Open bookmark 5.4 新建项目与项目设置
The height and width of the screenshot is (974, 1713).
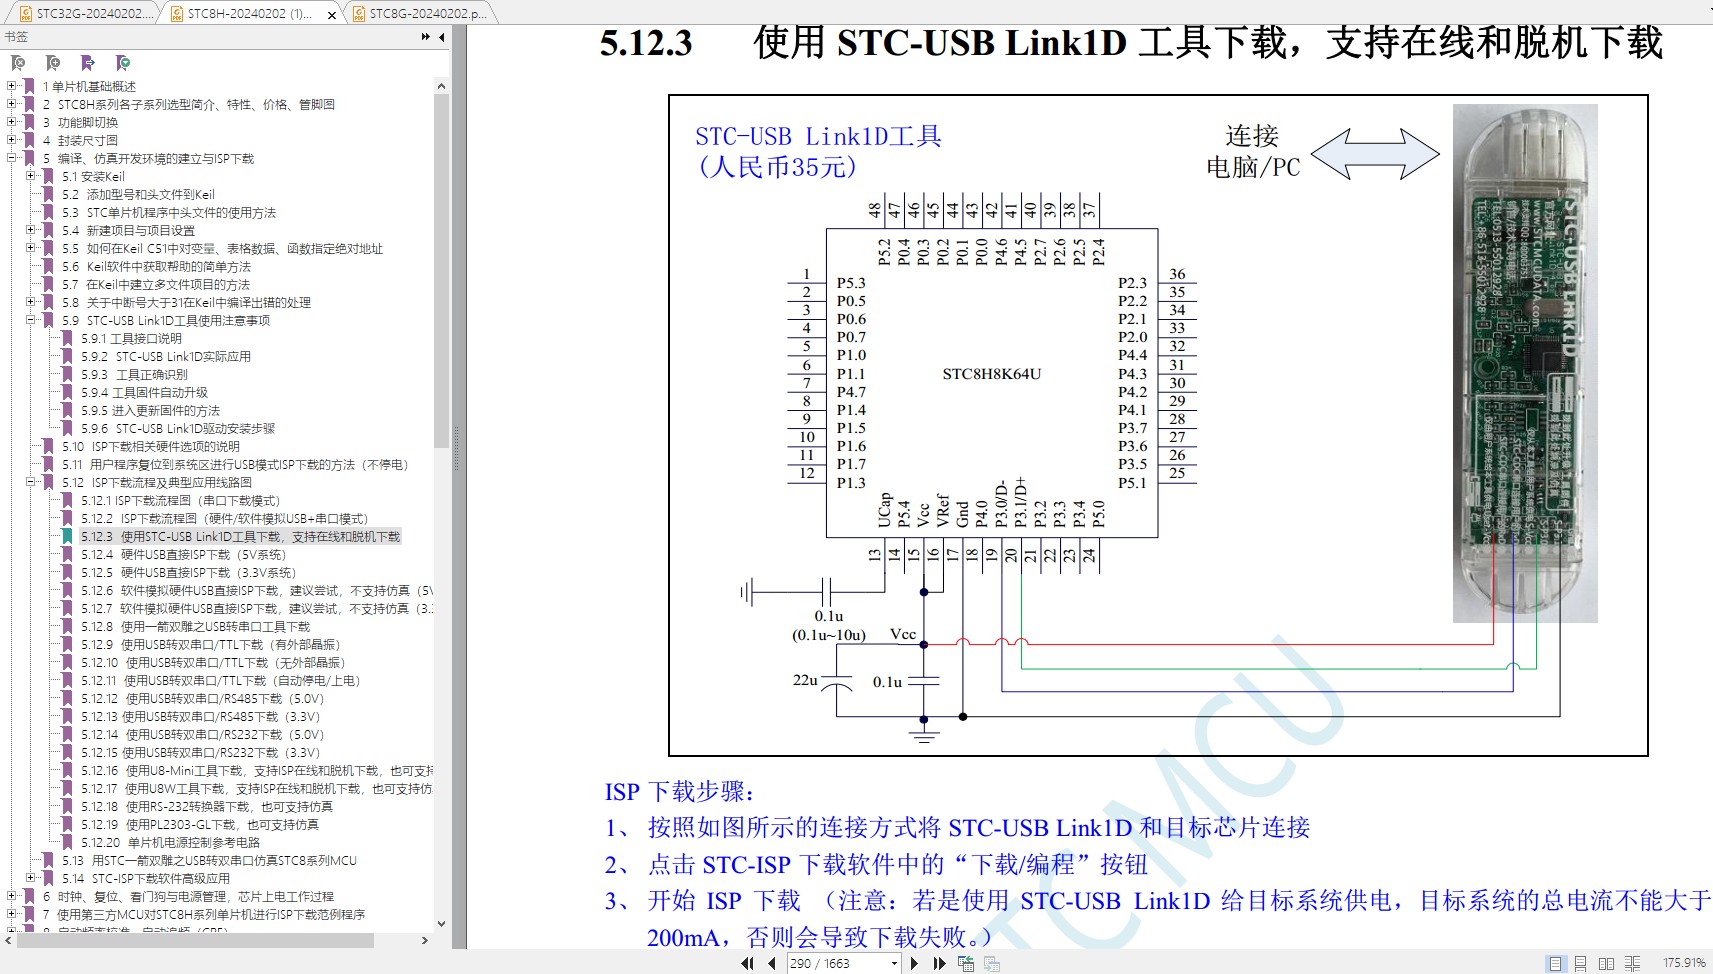[x=128, y=231]
